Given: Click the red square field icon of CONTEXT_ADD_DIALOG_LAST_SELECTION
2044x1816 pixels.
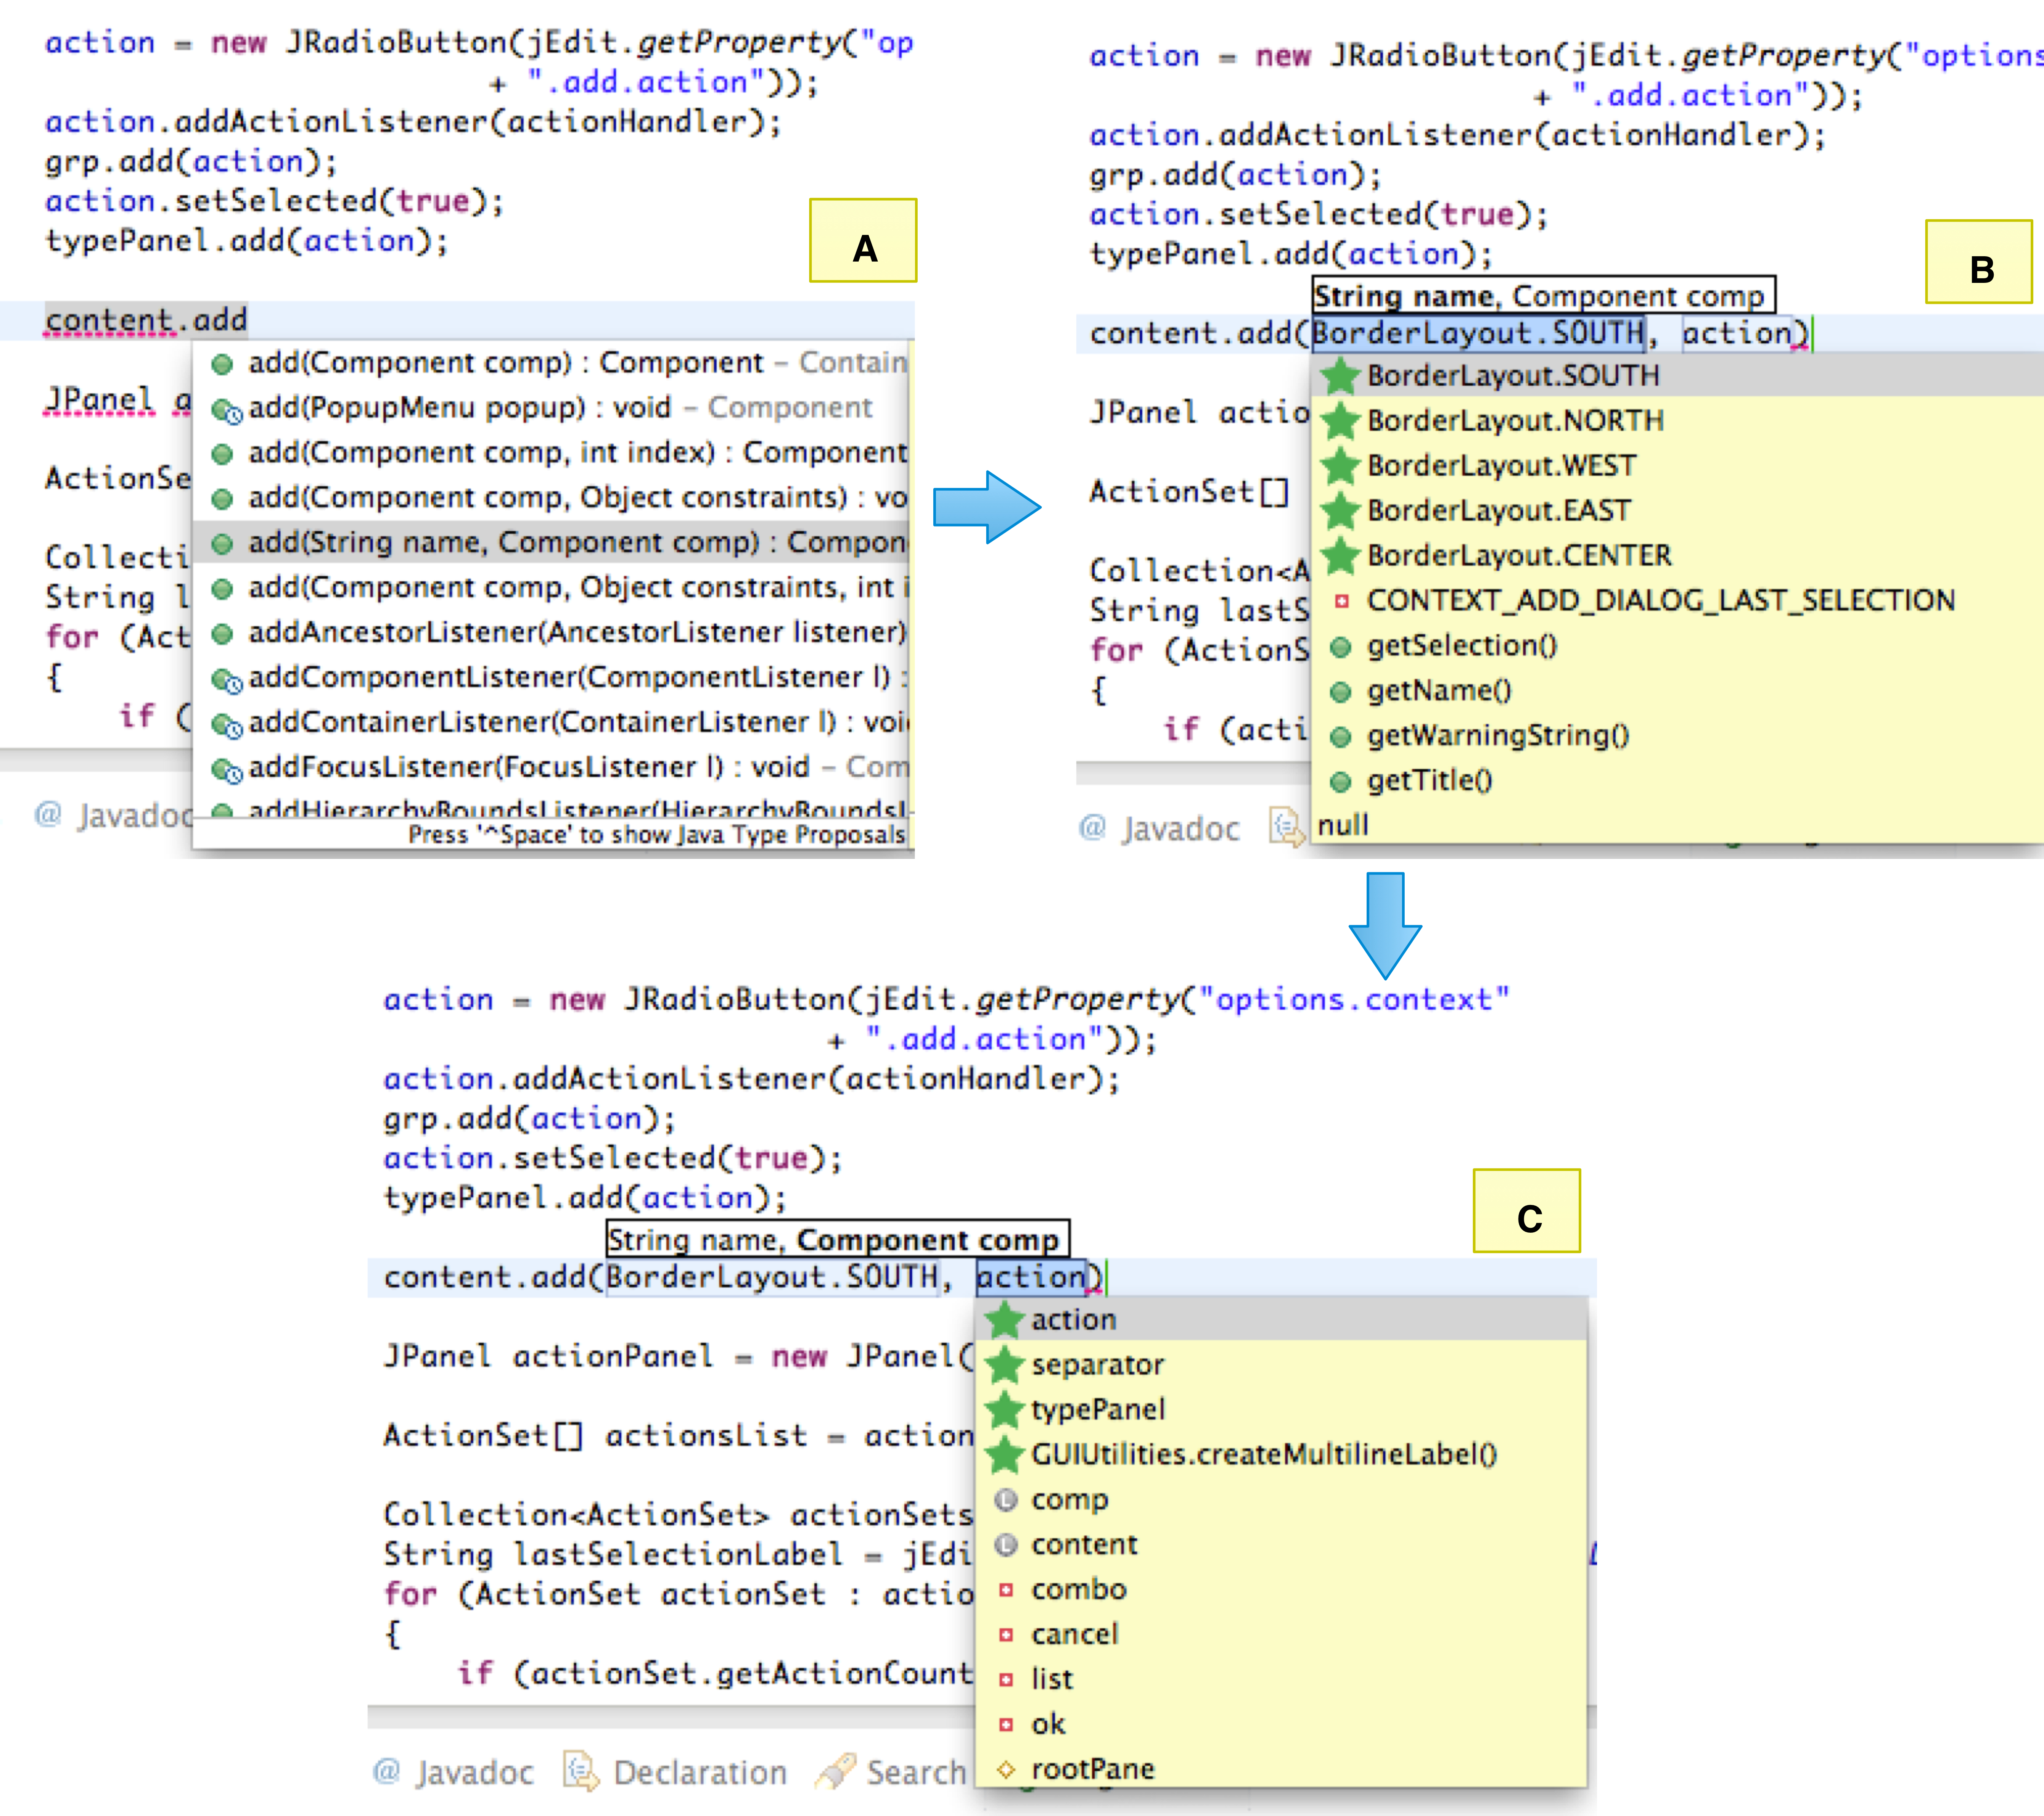Looking at the screenshot, I should point(1342,601).
